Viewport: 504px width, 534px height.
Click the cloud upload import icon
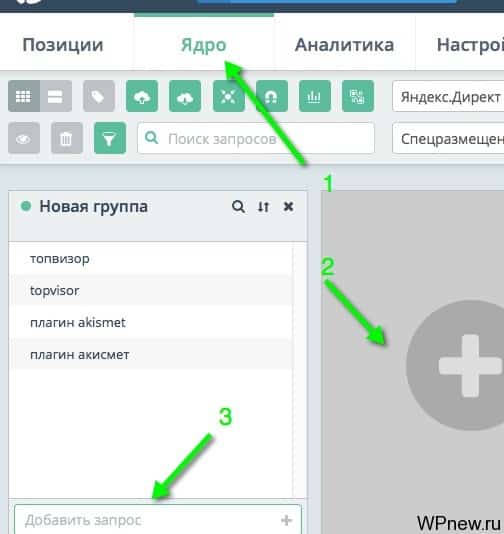pos(142,96)
